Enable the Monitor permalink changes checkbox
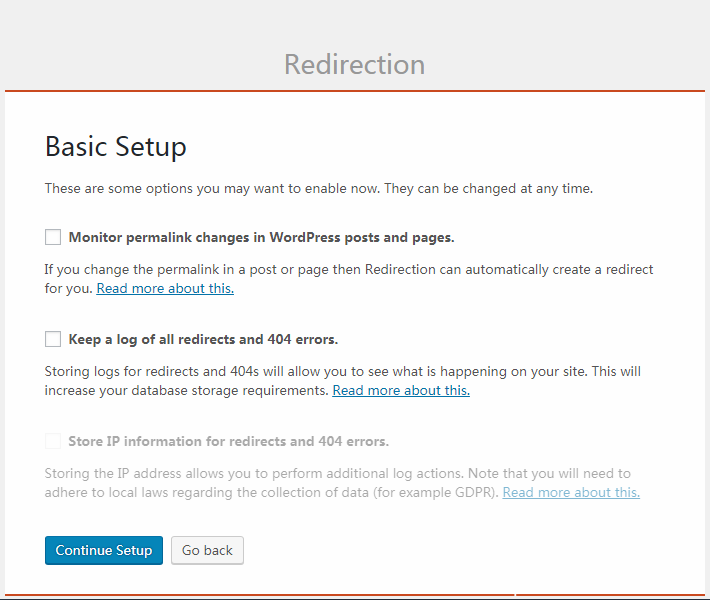Image resolution: width=710 pixels, height=600 pixels. pos(53,237)
